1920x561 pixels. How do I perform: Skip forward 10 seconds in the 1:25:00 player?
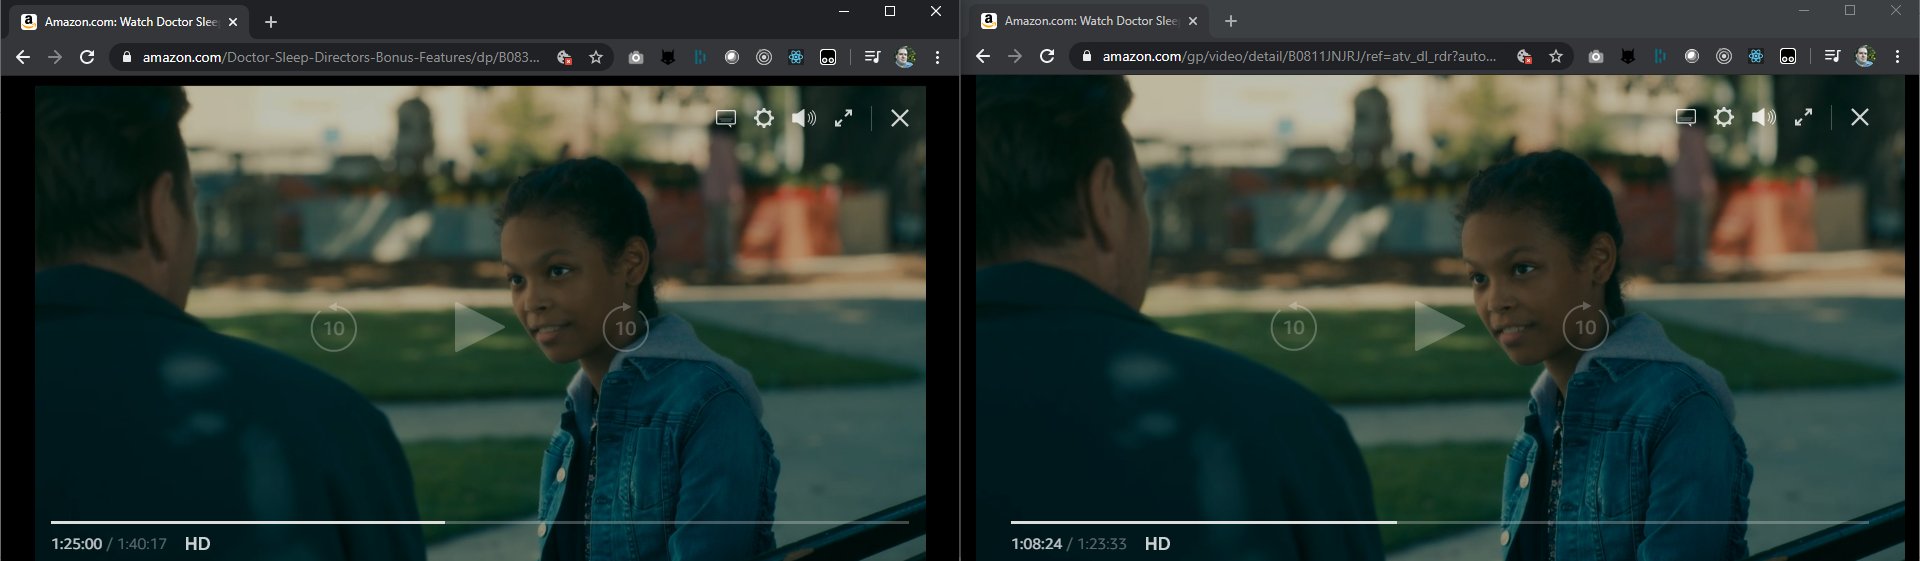[x=625, y=327]
